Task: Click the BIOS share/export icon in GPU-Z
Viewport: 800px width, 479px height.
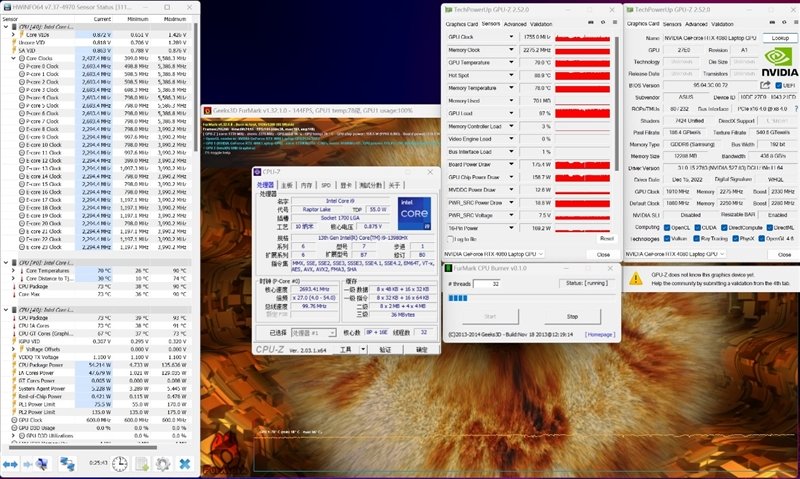Action: pos(765,85)
